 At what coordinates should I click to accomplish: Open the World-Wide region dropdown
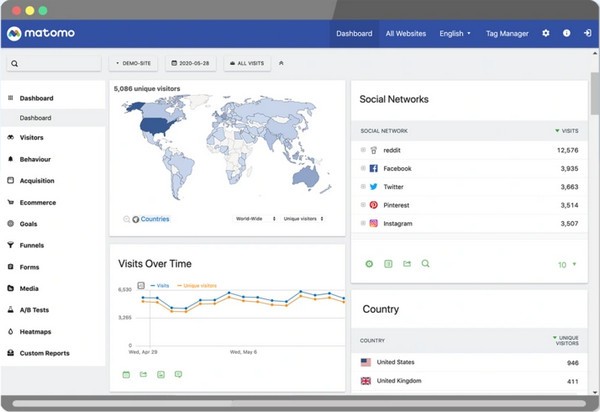click(255, 218)
